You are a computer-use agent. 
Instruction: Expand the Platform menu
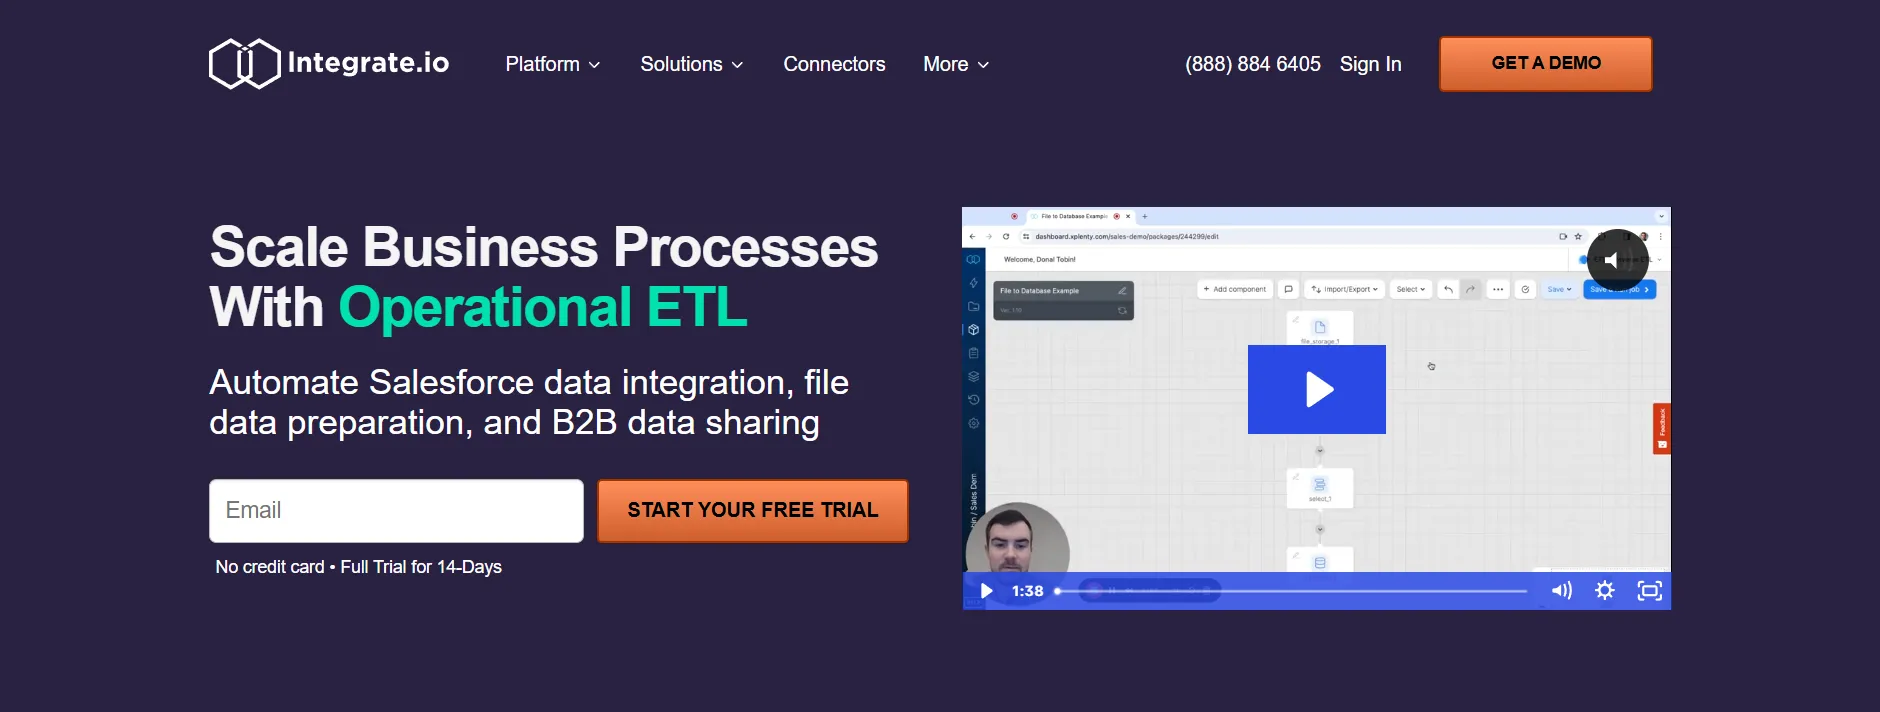552,64
